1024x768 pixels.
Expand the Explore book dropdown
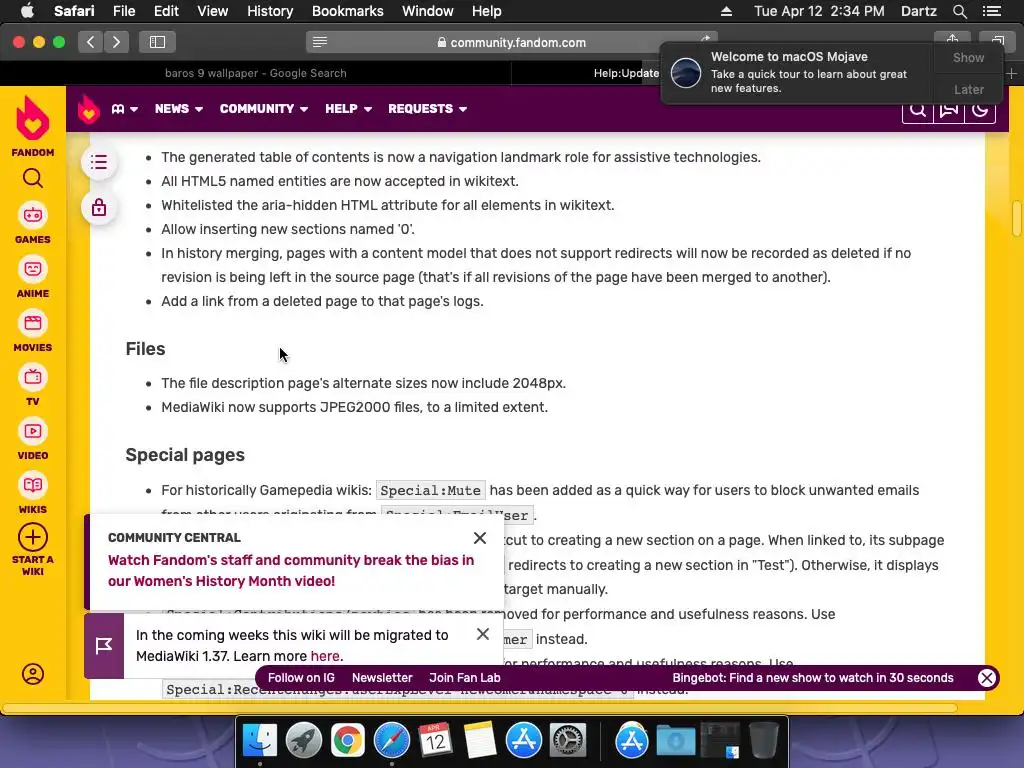pos(124,109)
